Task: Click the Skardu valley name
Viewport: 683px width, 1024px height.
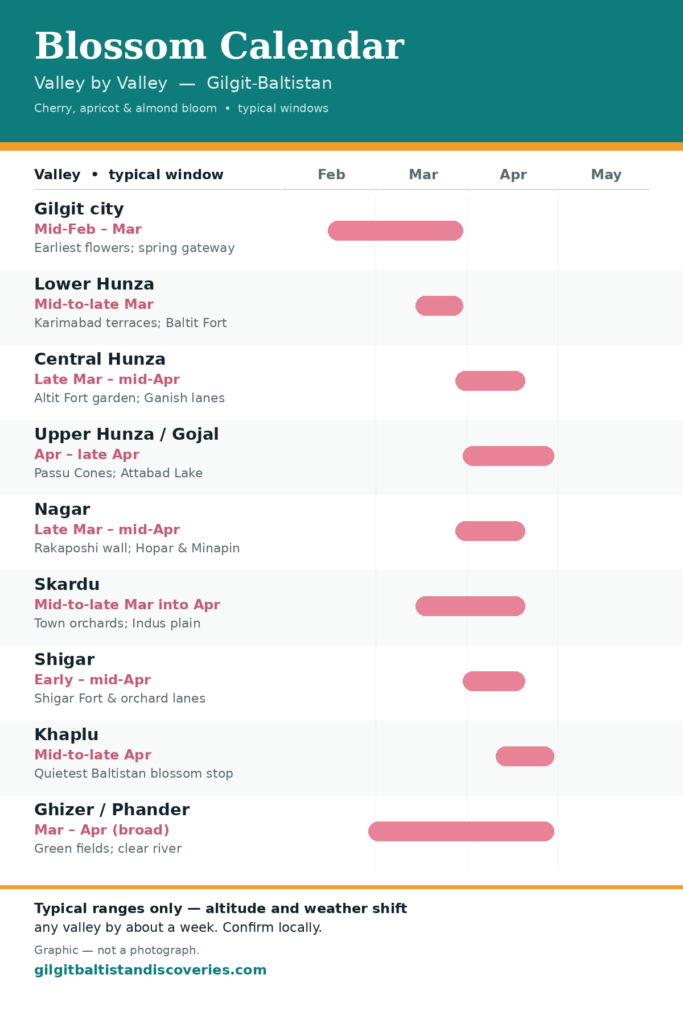Action: point(67,584)
